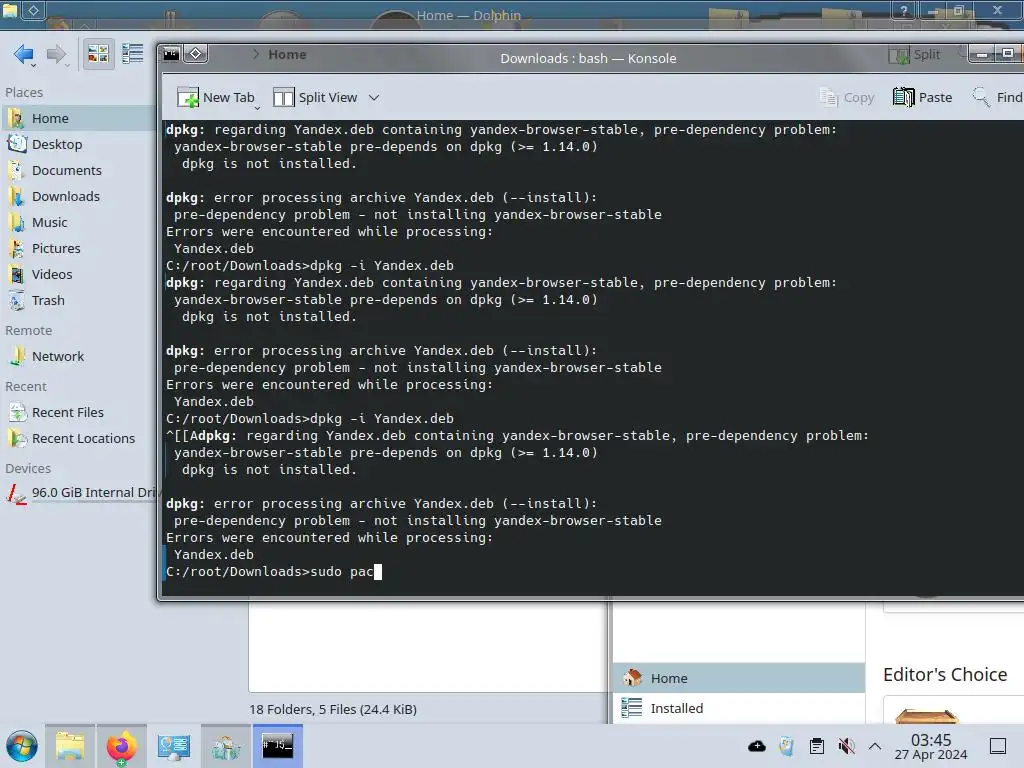This screenshot has width=1024, height=768.
Task: Click the cloud update tray icon
Action: point(757,746)
